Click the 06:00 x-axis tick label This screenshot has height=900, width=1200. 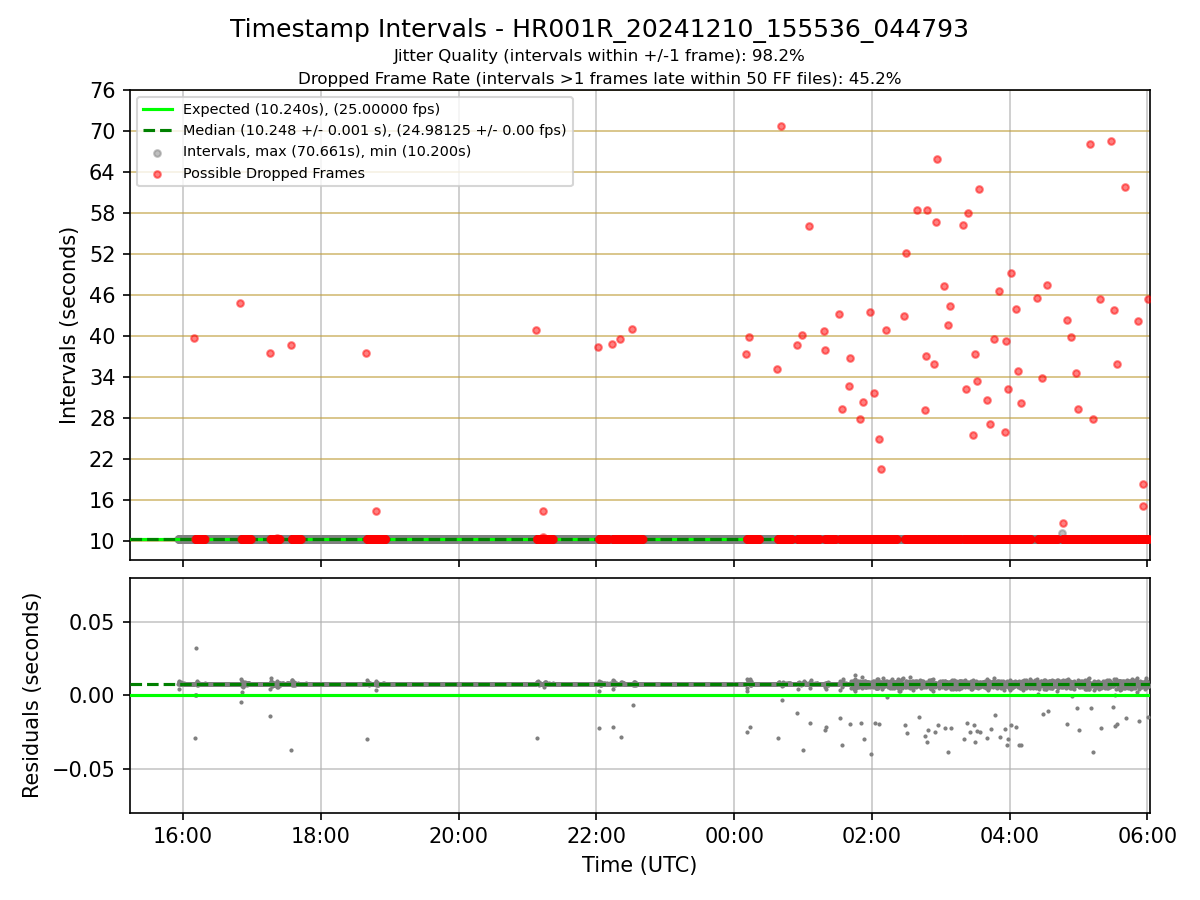[1147, 834]
